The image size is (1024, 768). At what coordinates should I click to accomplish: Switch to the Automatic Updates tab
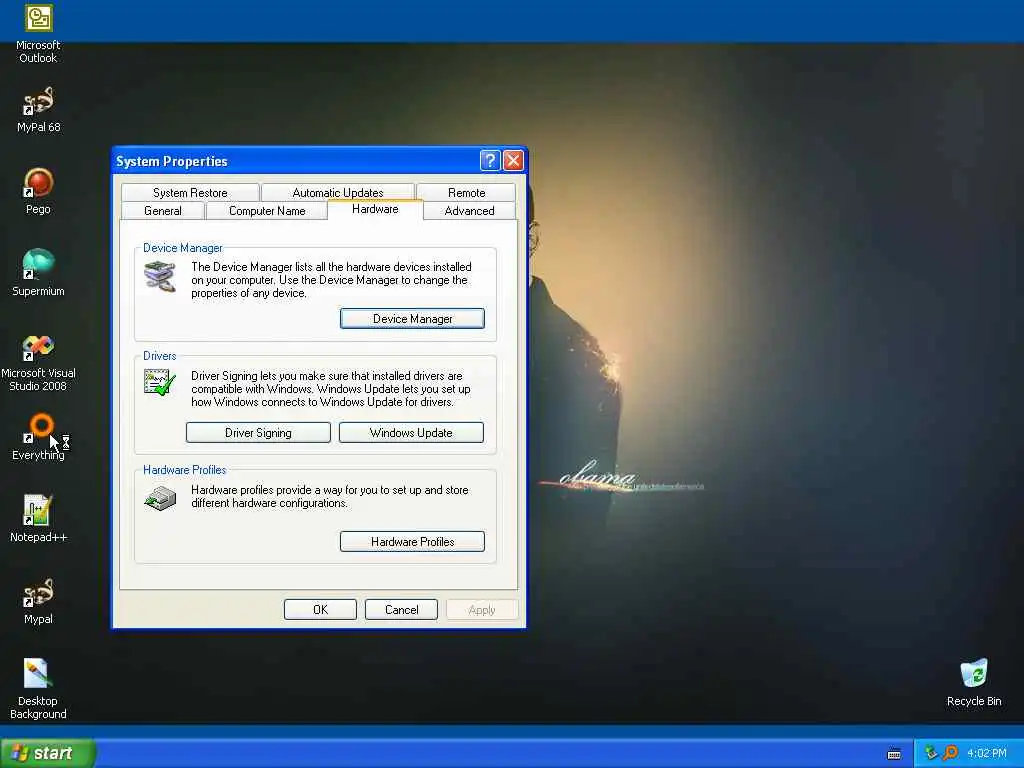(338, 193)
